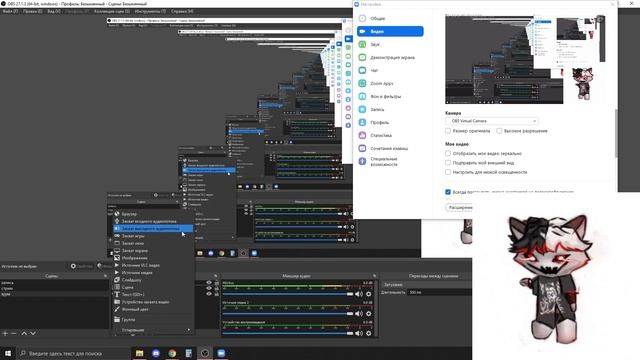
Task: Select the Звук section in Zoom settings
Action: [390, 44]
